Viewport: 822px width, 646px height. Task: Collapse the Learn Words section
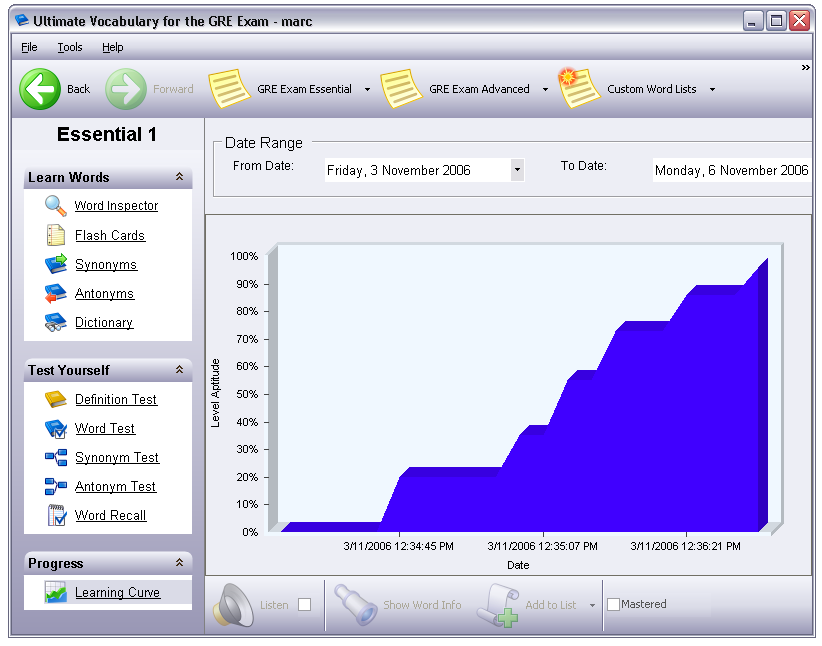coord(179,177)
